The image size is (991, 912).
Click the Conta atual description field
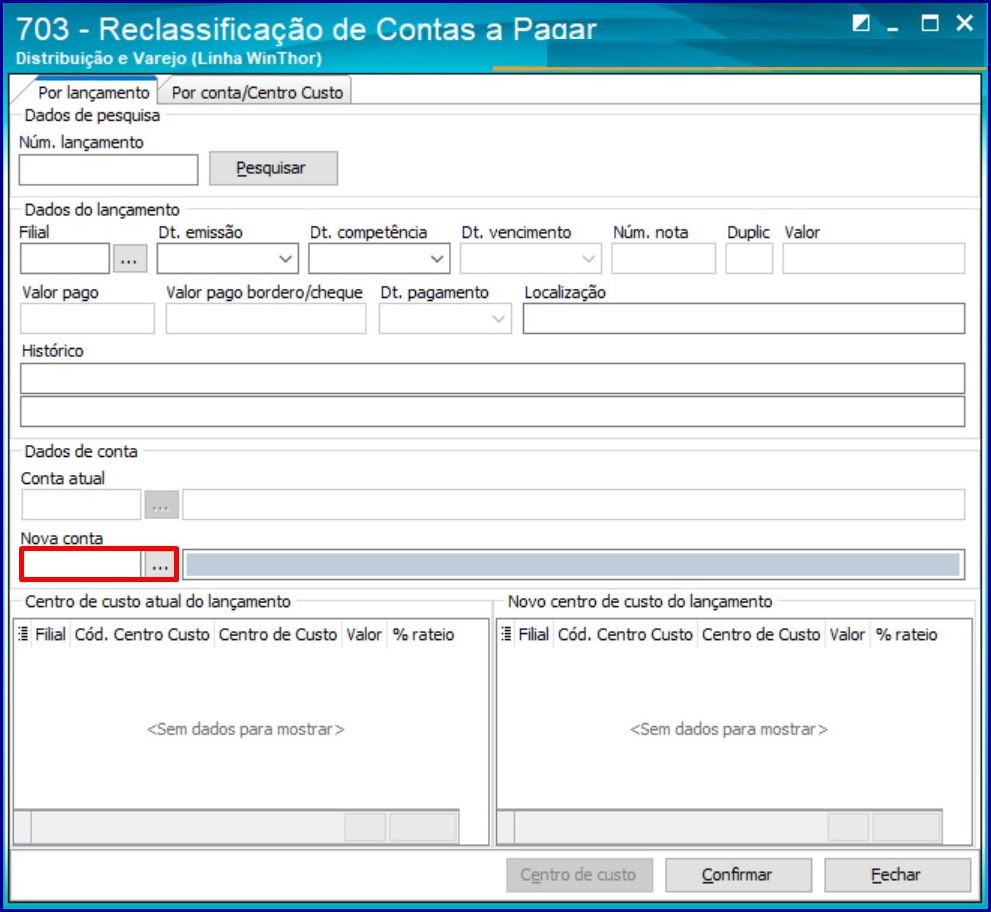(573, 504)
